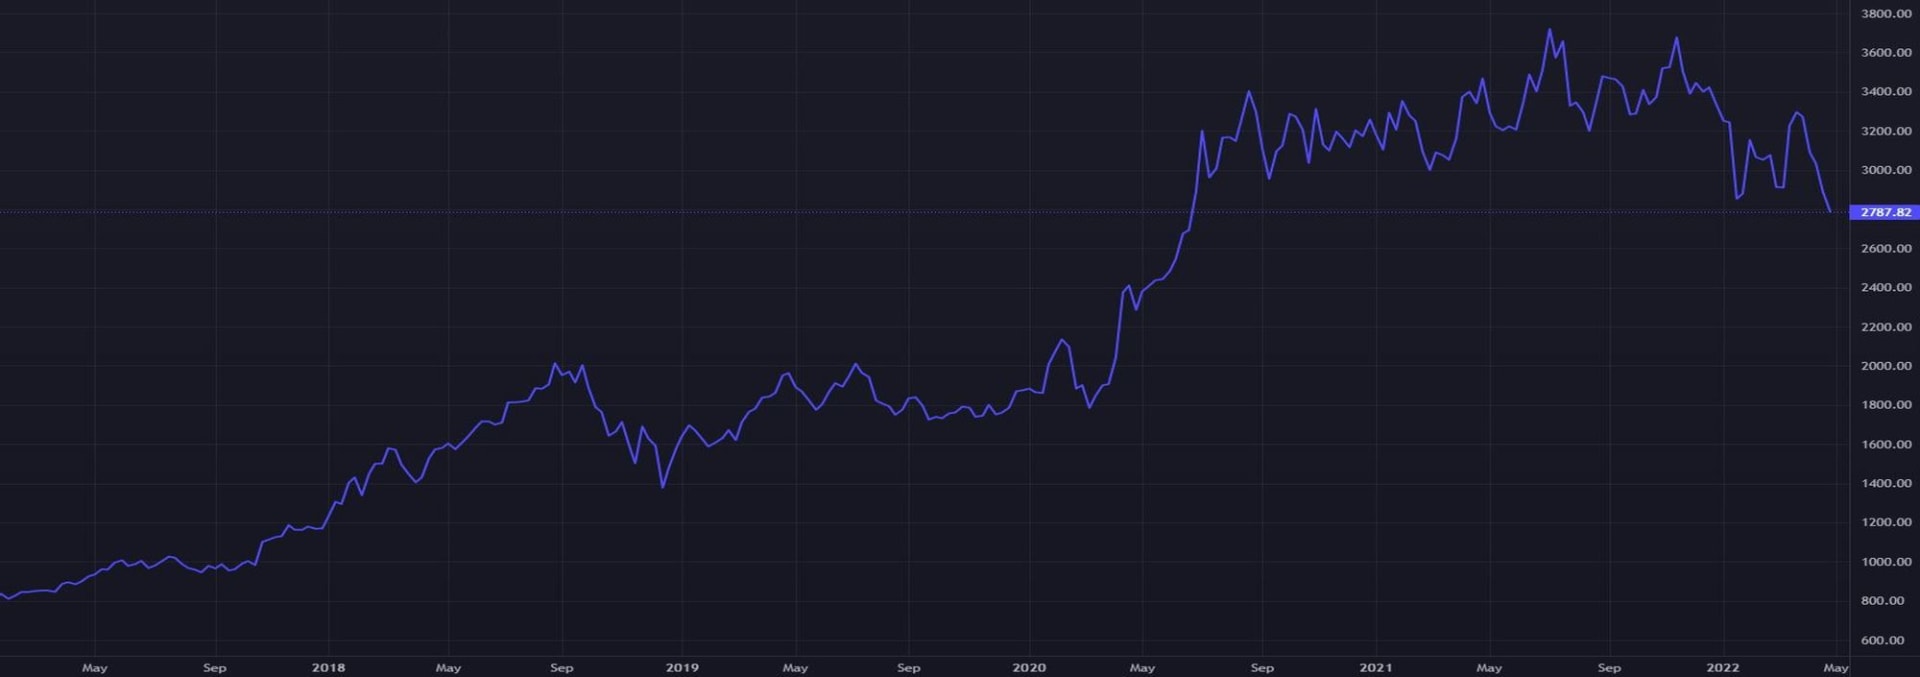
Task: Click the Sep label just before 2018
Action: coord(214,667)
